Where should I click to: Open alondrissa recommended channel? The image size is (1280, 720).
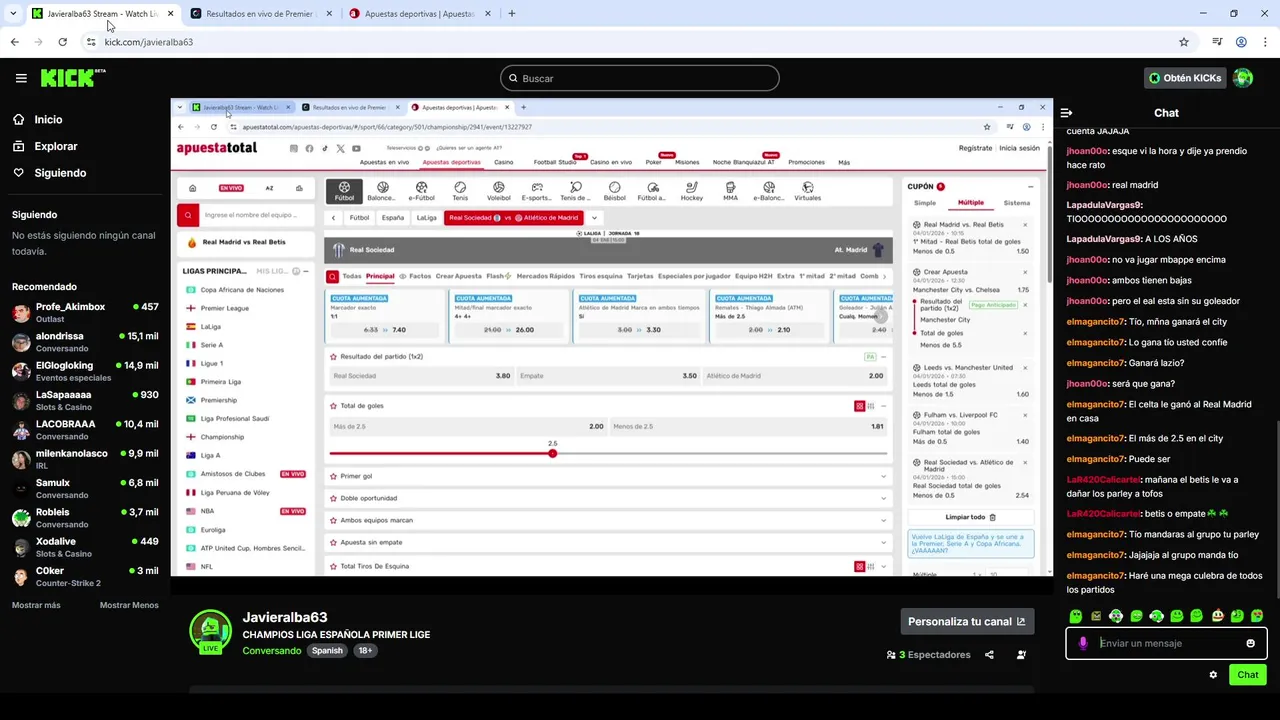[x=85, y=342]
